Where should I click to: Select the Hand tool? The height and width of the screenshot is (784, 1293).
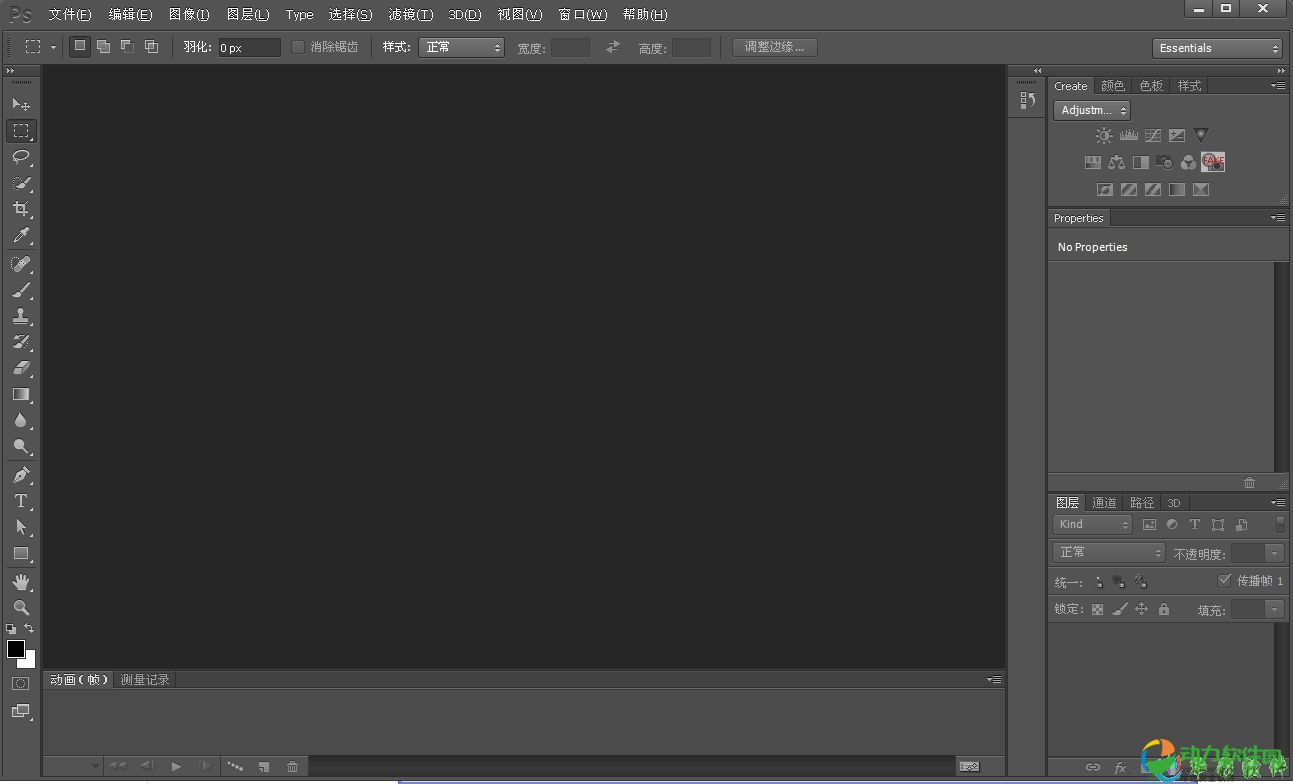pyautogui.click(x=20, y=581)
